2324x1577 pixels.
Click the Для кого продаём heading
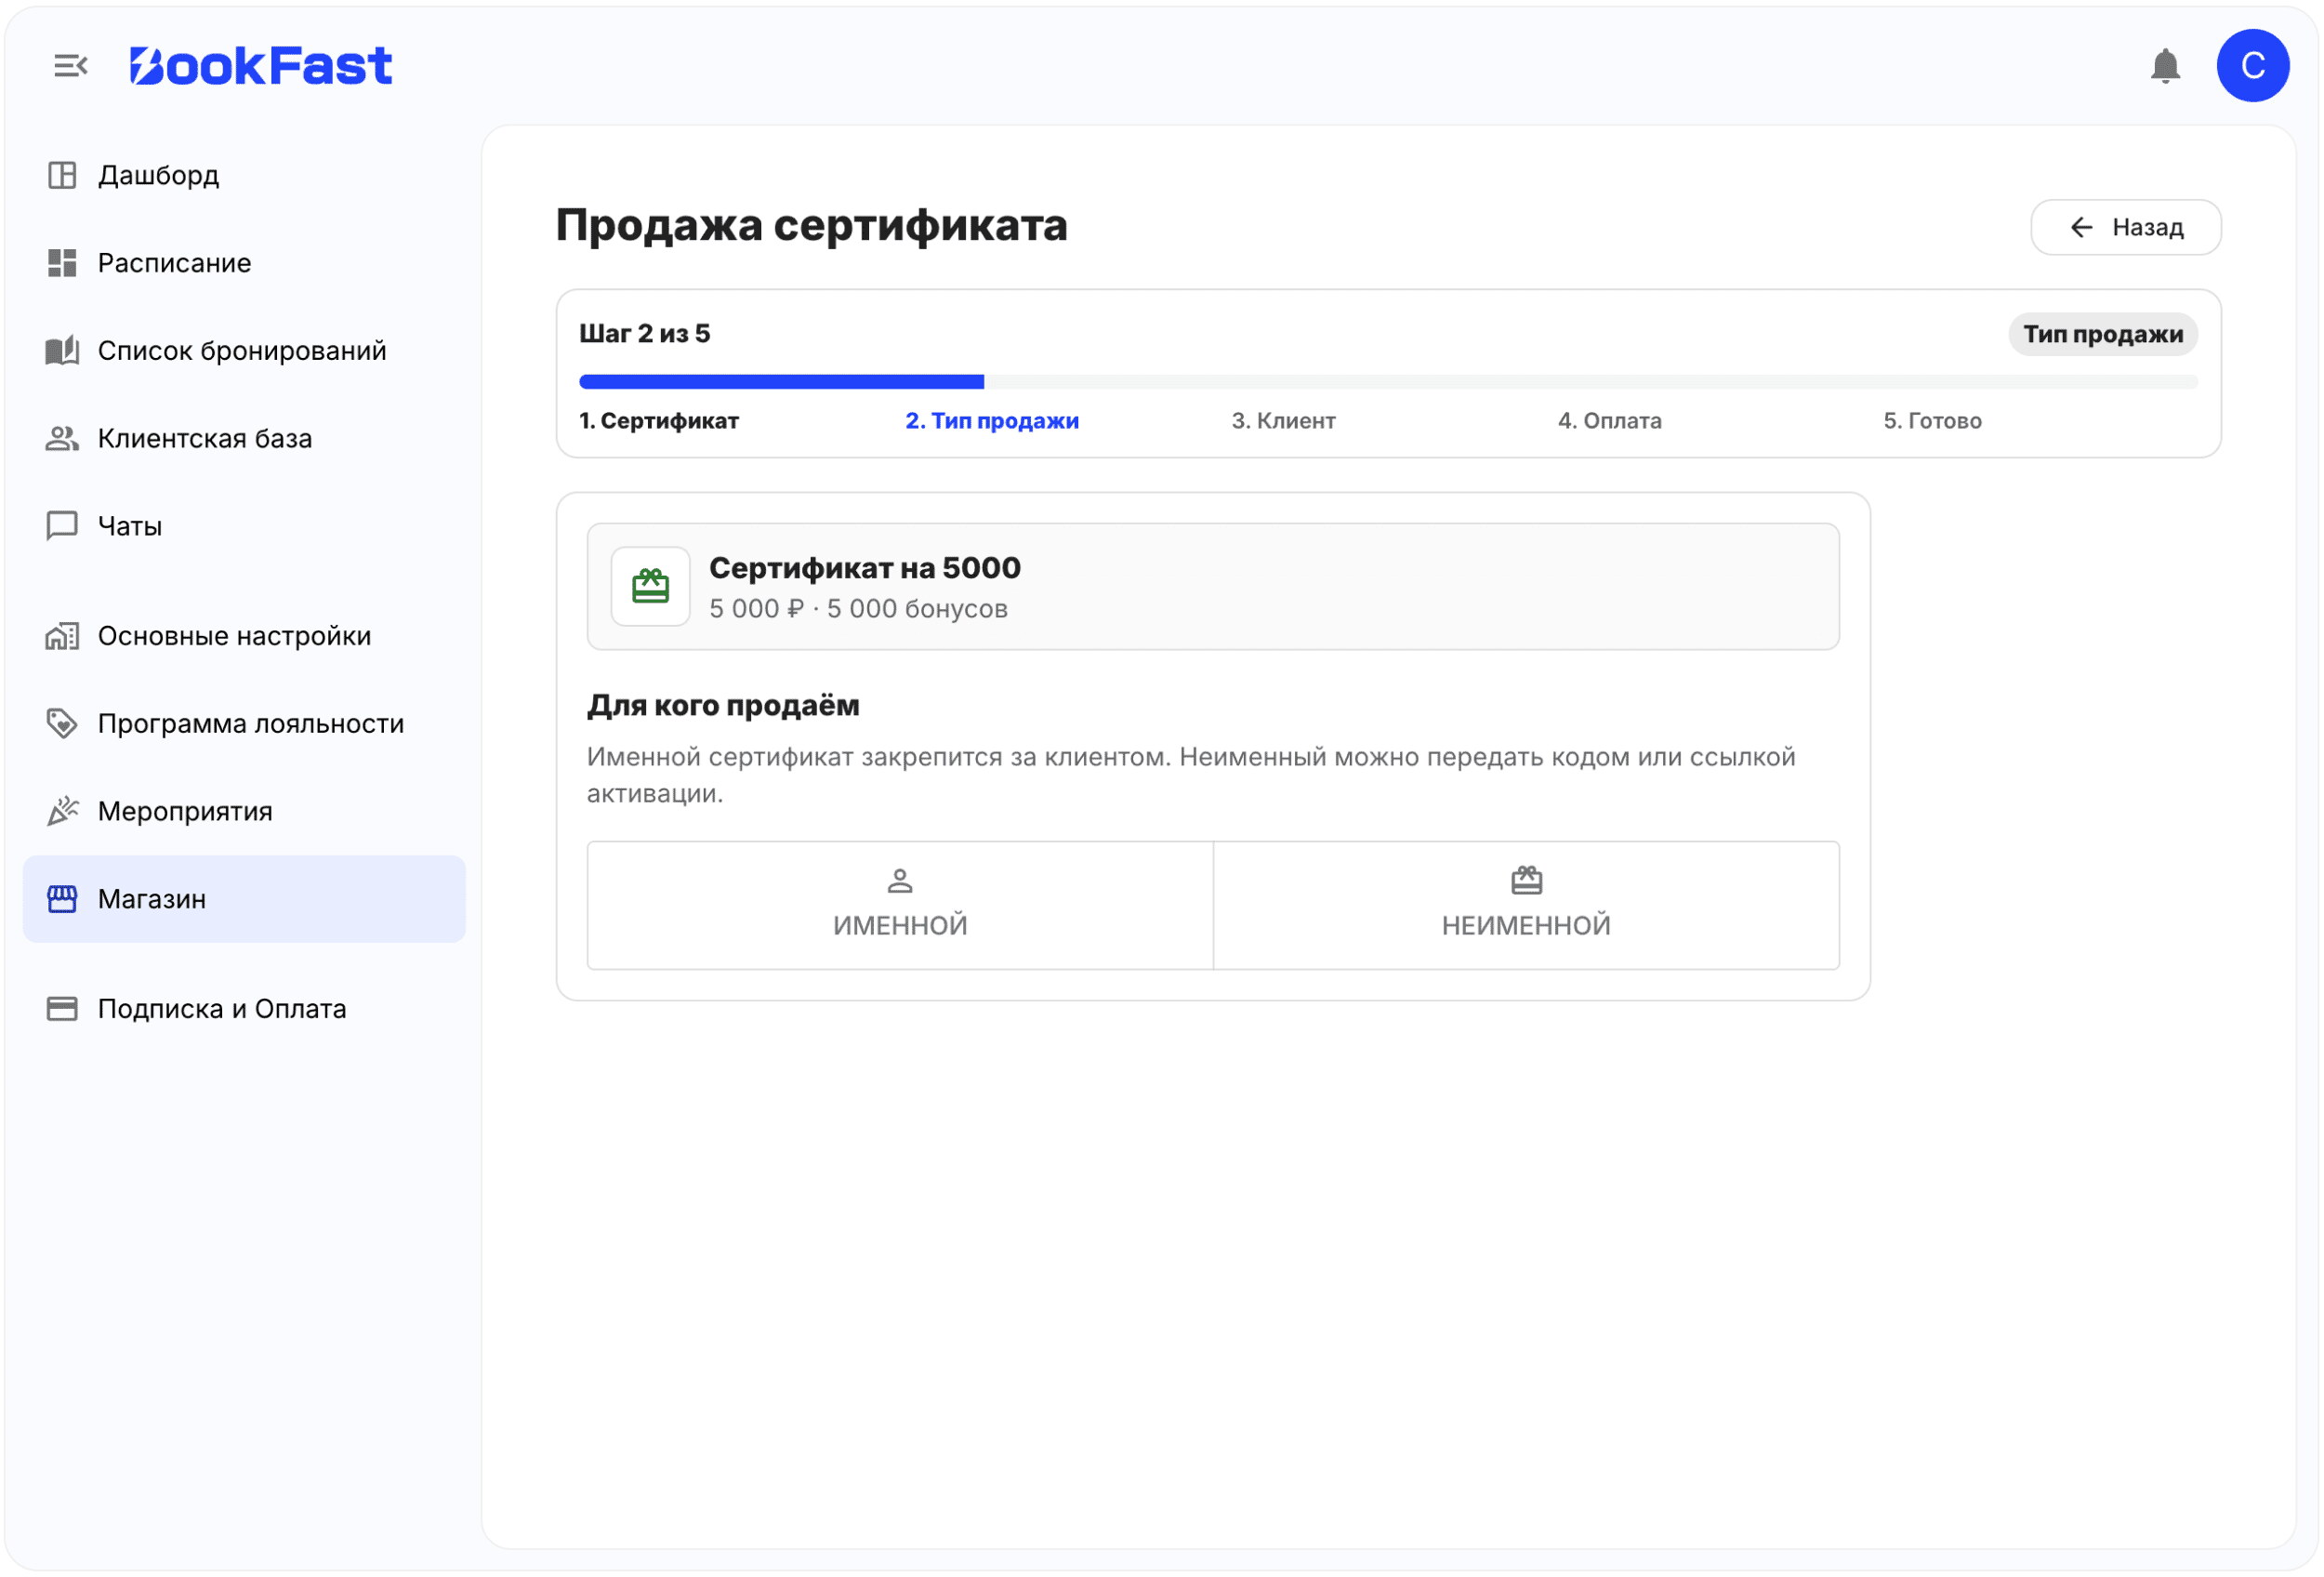pos(723,706)
